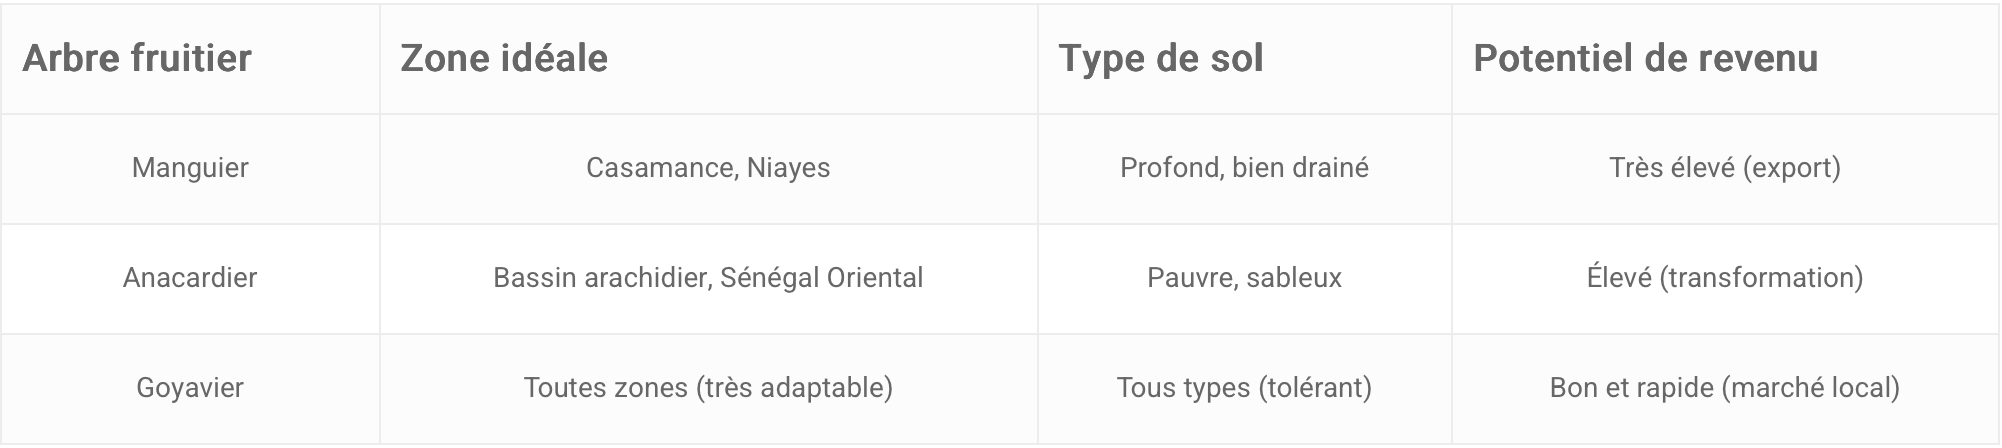Select the "Anacardier" cell

pos(190,278)
